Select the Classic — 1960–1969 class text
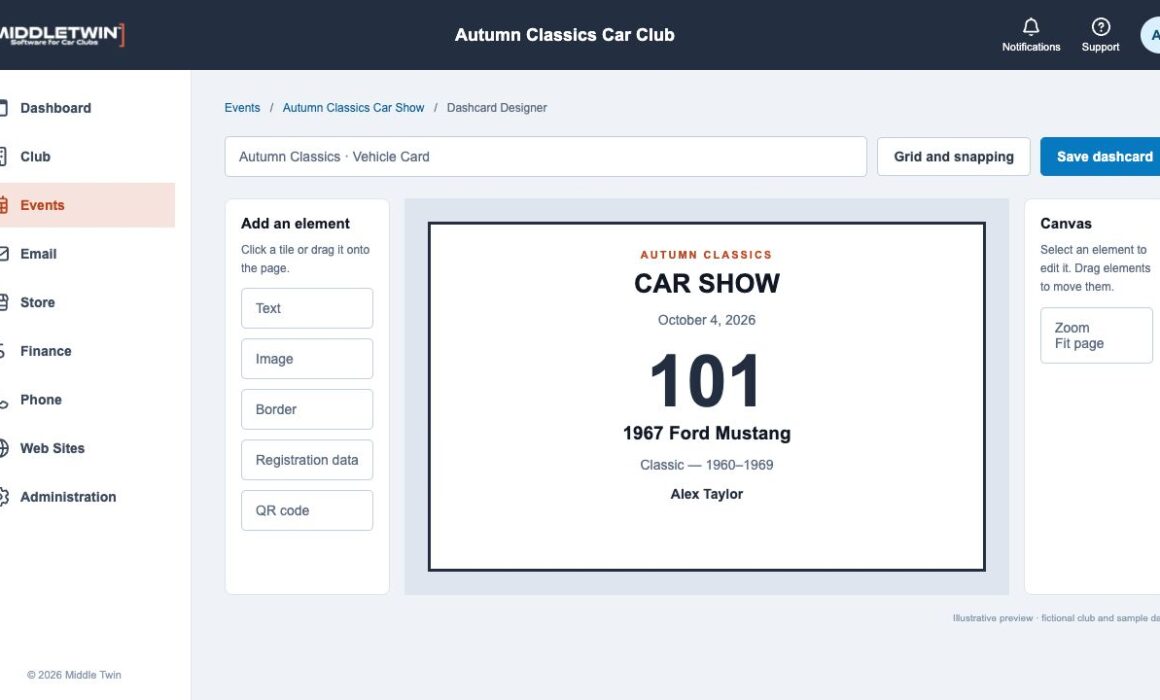The image size is (1160, 700). tap(707, 465)
